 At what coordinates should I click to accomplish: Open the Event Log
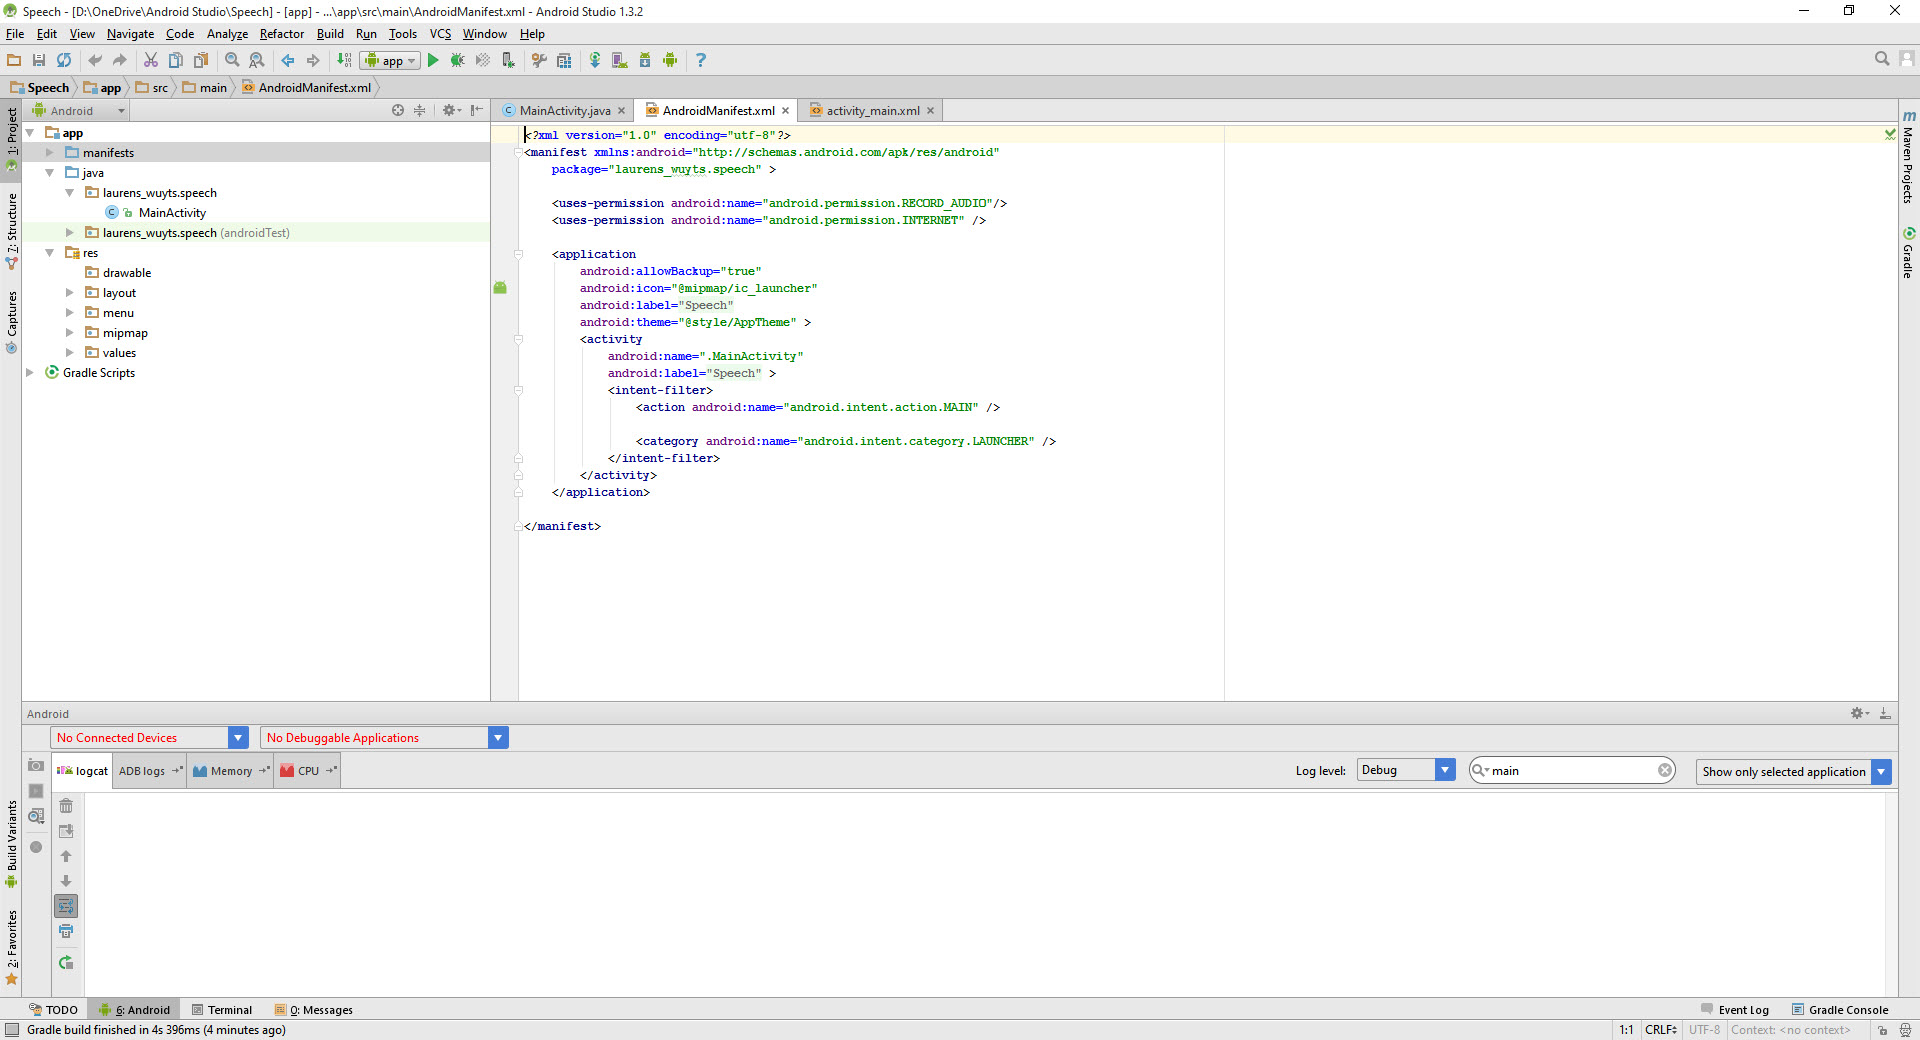pos(1735,1009)
